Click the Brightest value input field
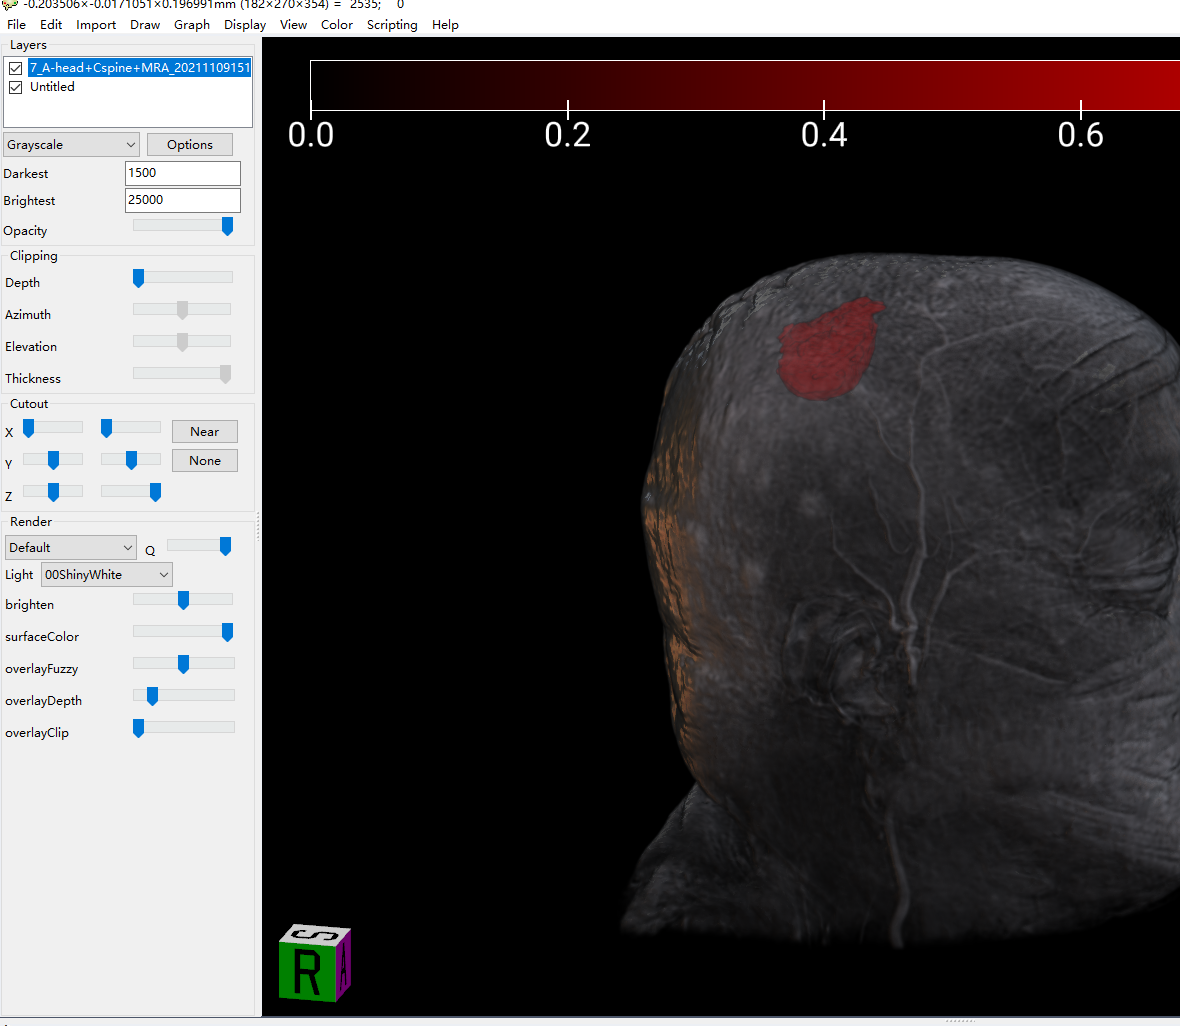The width and height of the screenshot is (1180, 1026). (x=182, y=200)
